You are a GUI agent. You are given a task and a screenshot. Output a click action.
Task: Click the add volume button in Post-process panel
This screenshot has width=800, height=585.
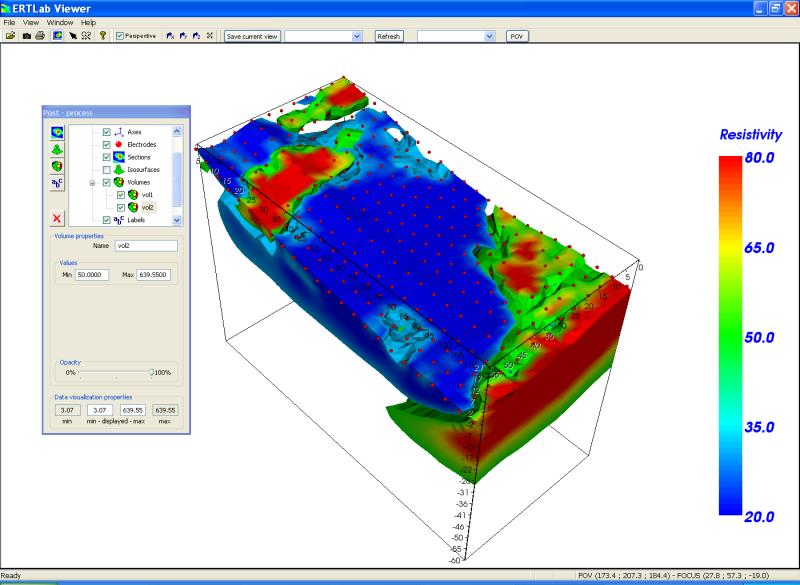point(57,166)
